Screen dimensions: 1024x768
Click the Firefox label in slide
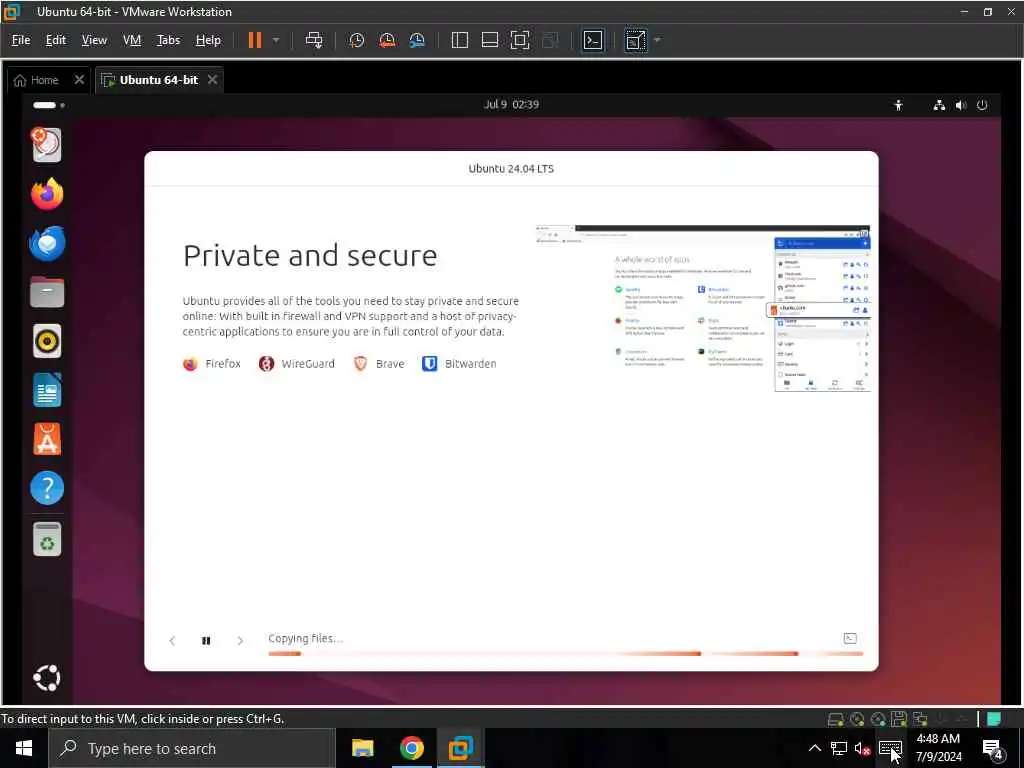click(x=223, y=364)
